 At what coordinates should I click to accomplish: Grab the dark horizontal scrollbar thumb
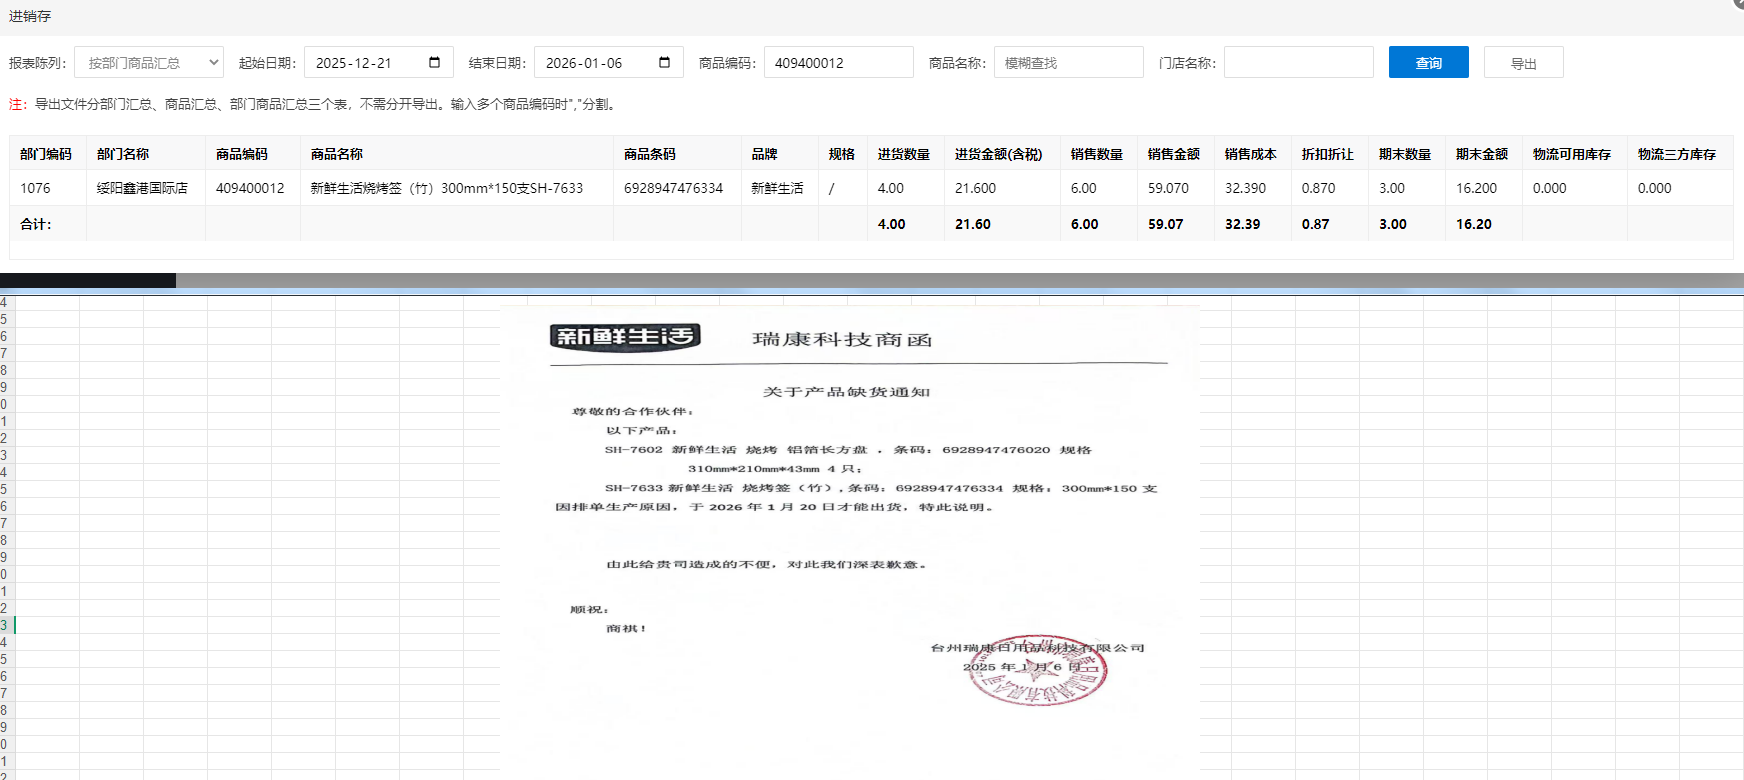[88, 281]
